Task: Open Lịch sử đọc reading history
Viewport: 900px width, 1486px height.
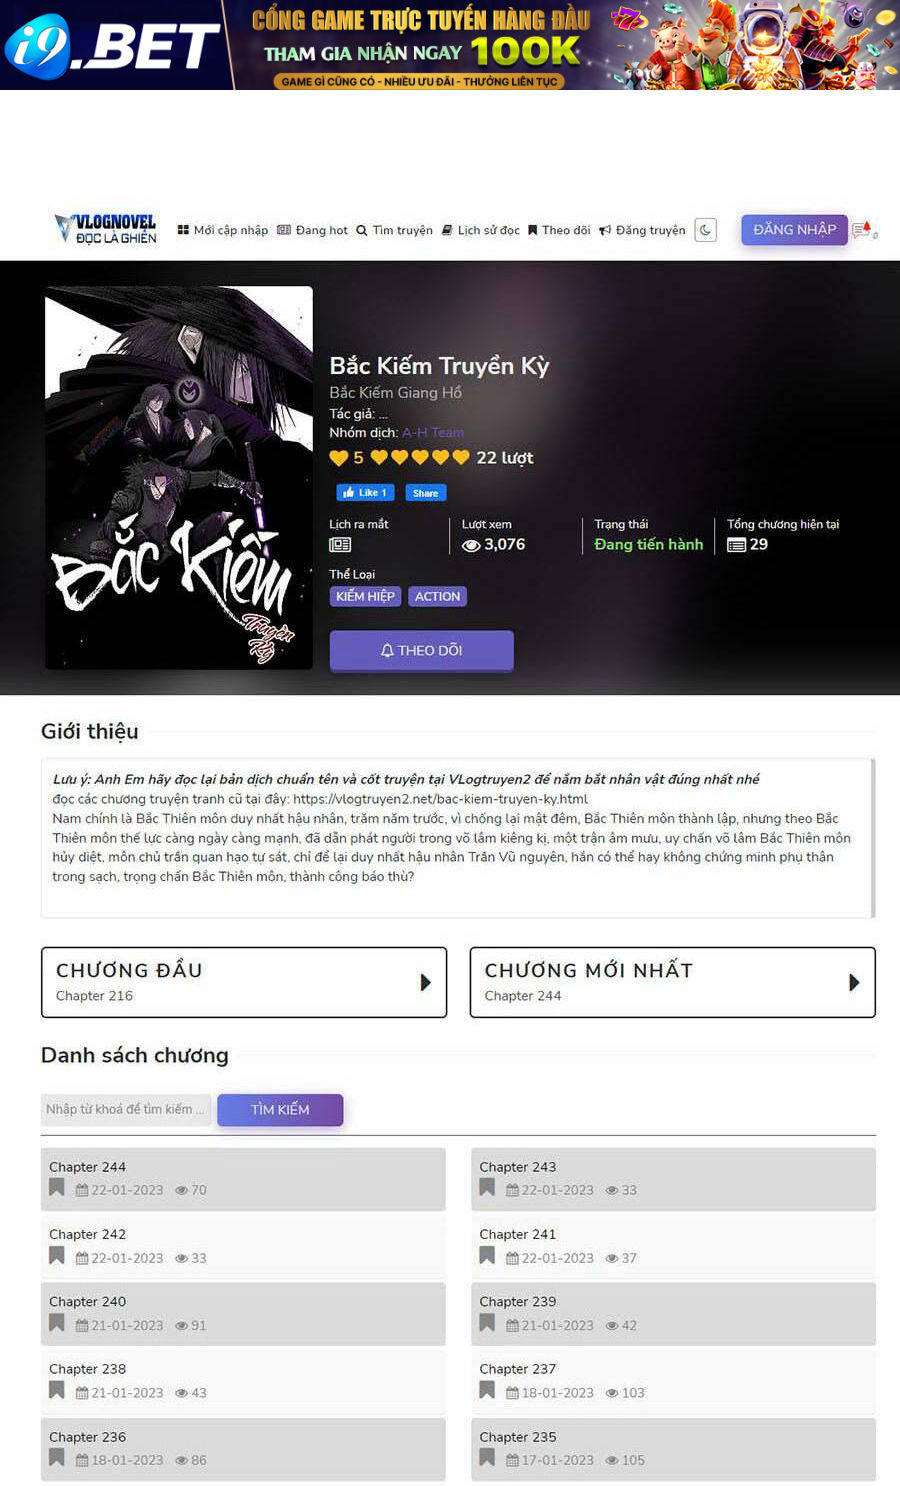Action: click(480, 230)
